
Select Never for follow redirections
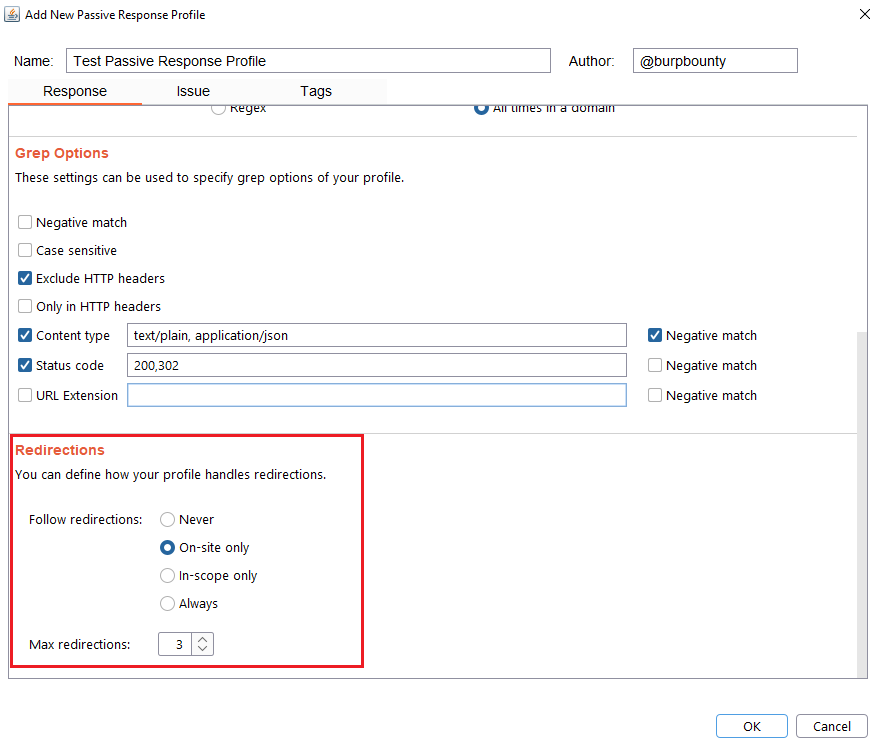point(168,519)
